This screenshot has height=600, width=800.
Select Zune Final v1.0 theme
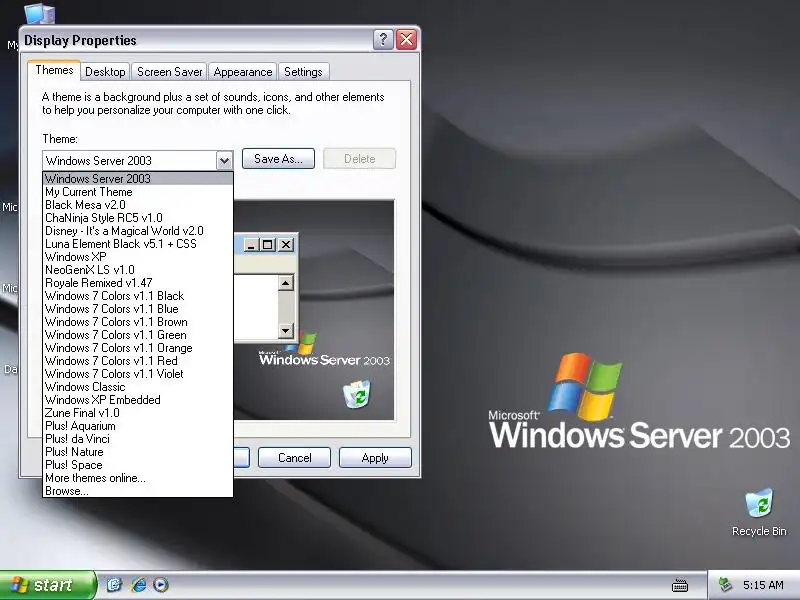[x=138, y=413]
